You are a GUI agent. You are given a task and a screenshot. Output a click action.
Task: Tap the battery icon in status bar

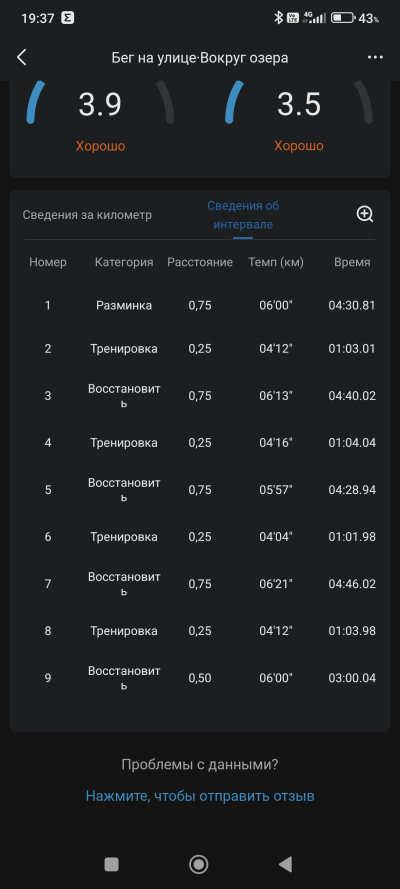click(342, 18)
